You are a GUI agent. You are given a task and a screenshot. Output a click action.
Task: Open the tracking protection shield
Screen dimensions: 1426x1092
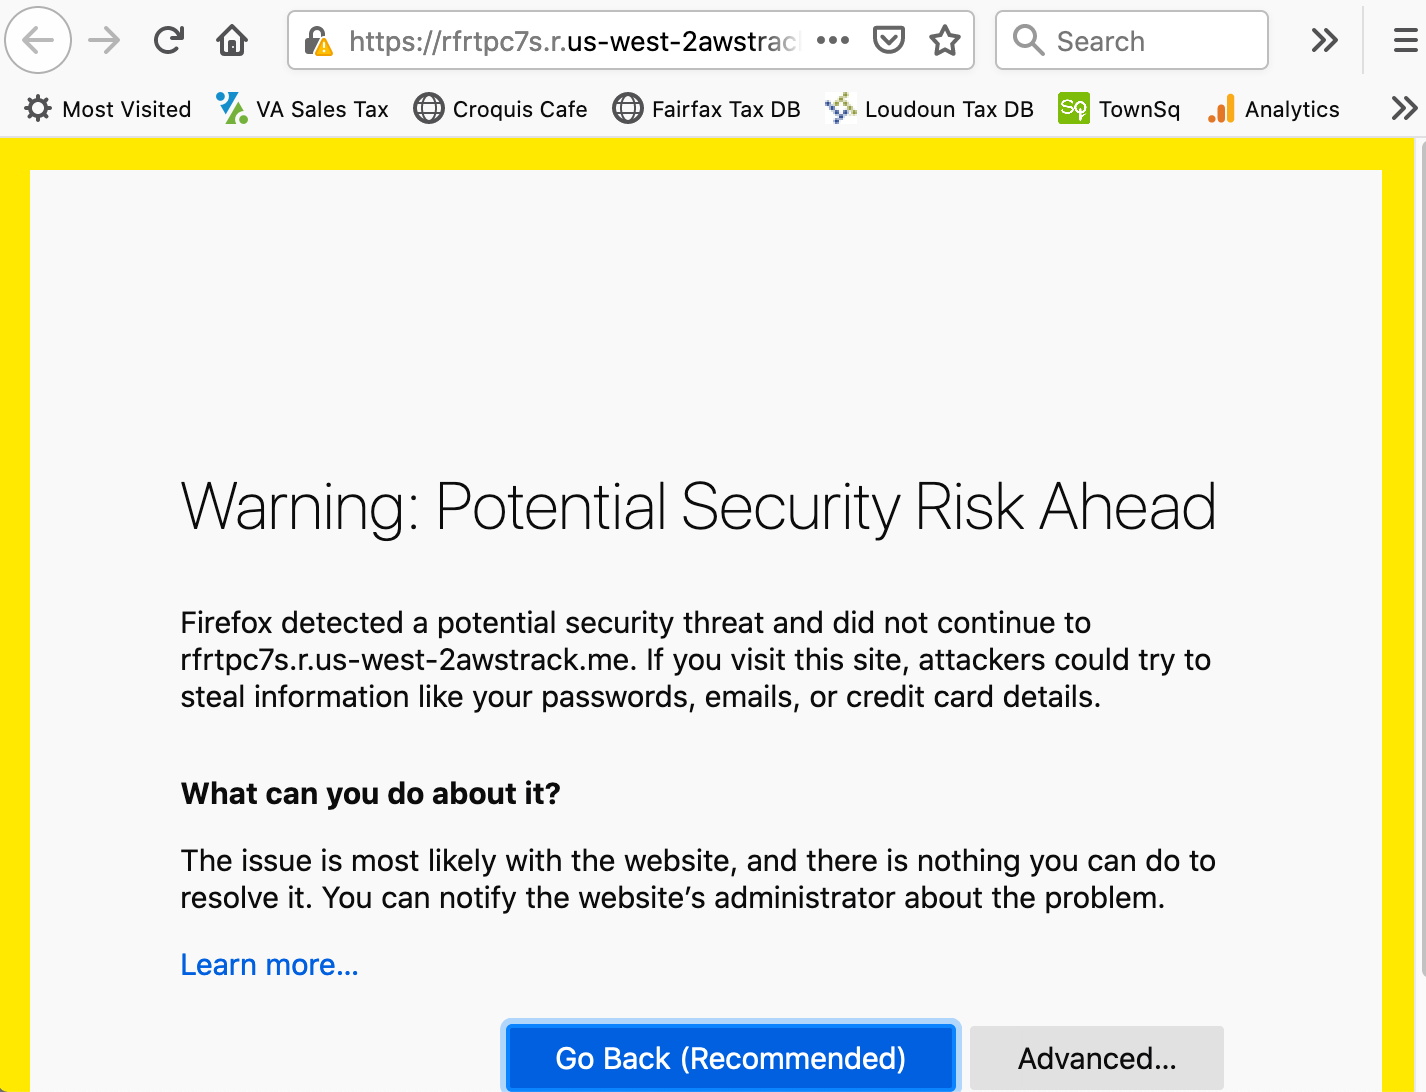pos(888,40)
